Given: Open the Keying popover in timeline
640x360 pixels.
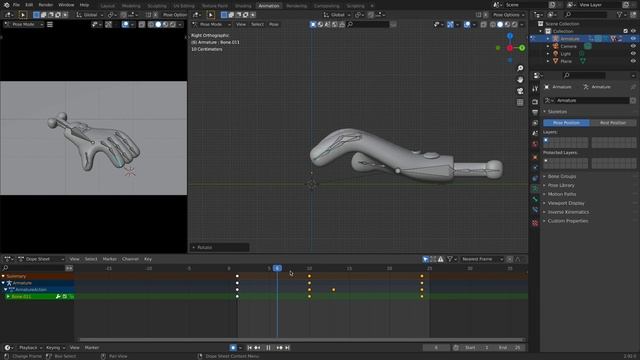Looking at the screenshot, I should pyautogui.click(x=55, y=348).
